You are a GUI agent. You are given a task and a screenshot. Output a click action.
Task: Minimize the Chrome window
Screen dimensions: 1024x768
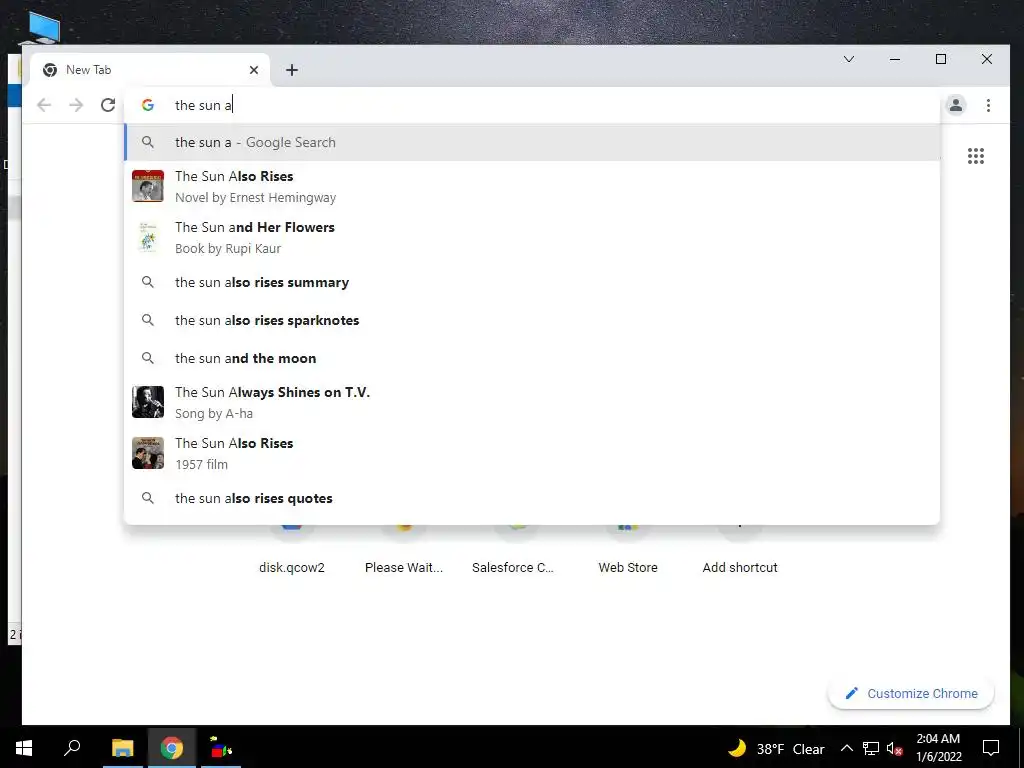(895, 59)
